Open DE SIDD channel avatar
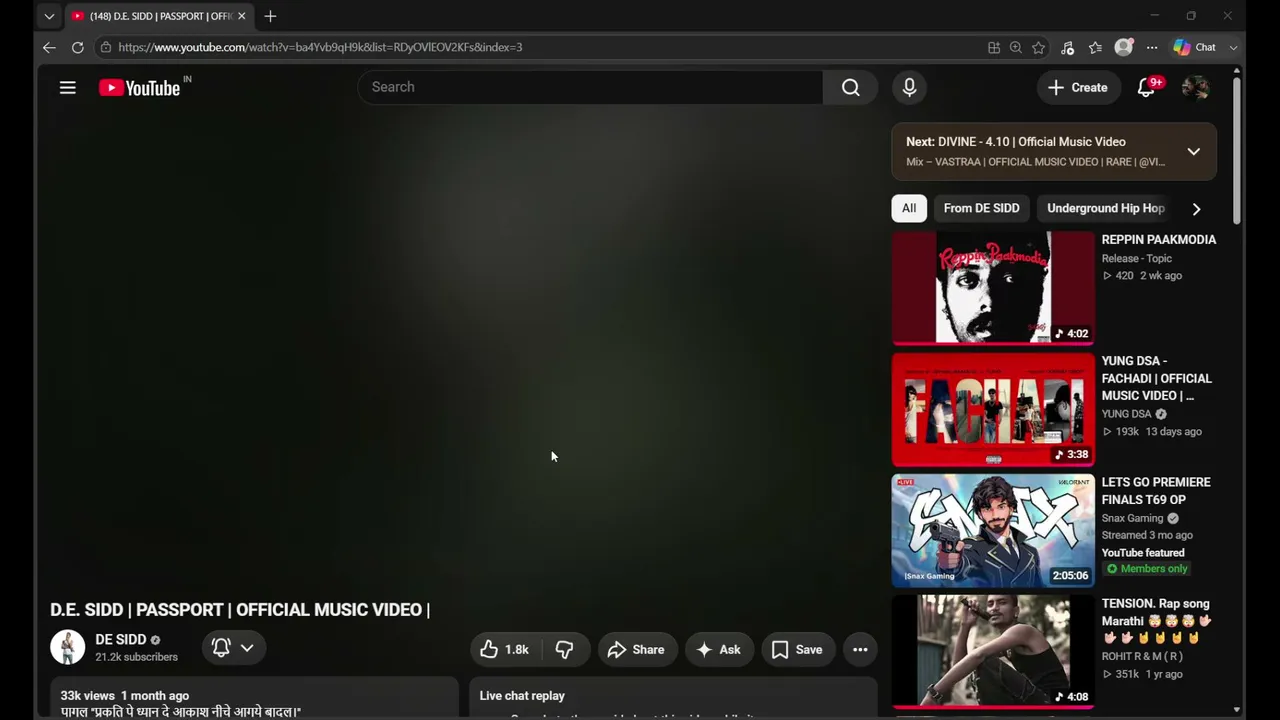Screen dimensions: 1280x720 [68, 647]
